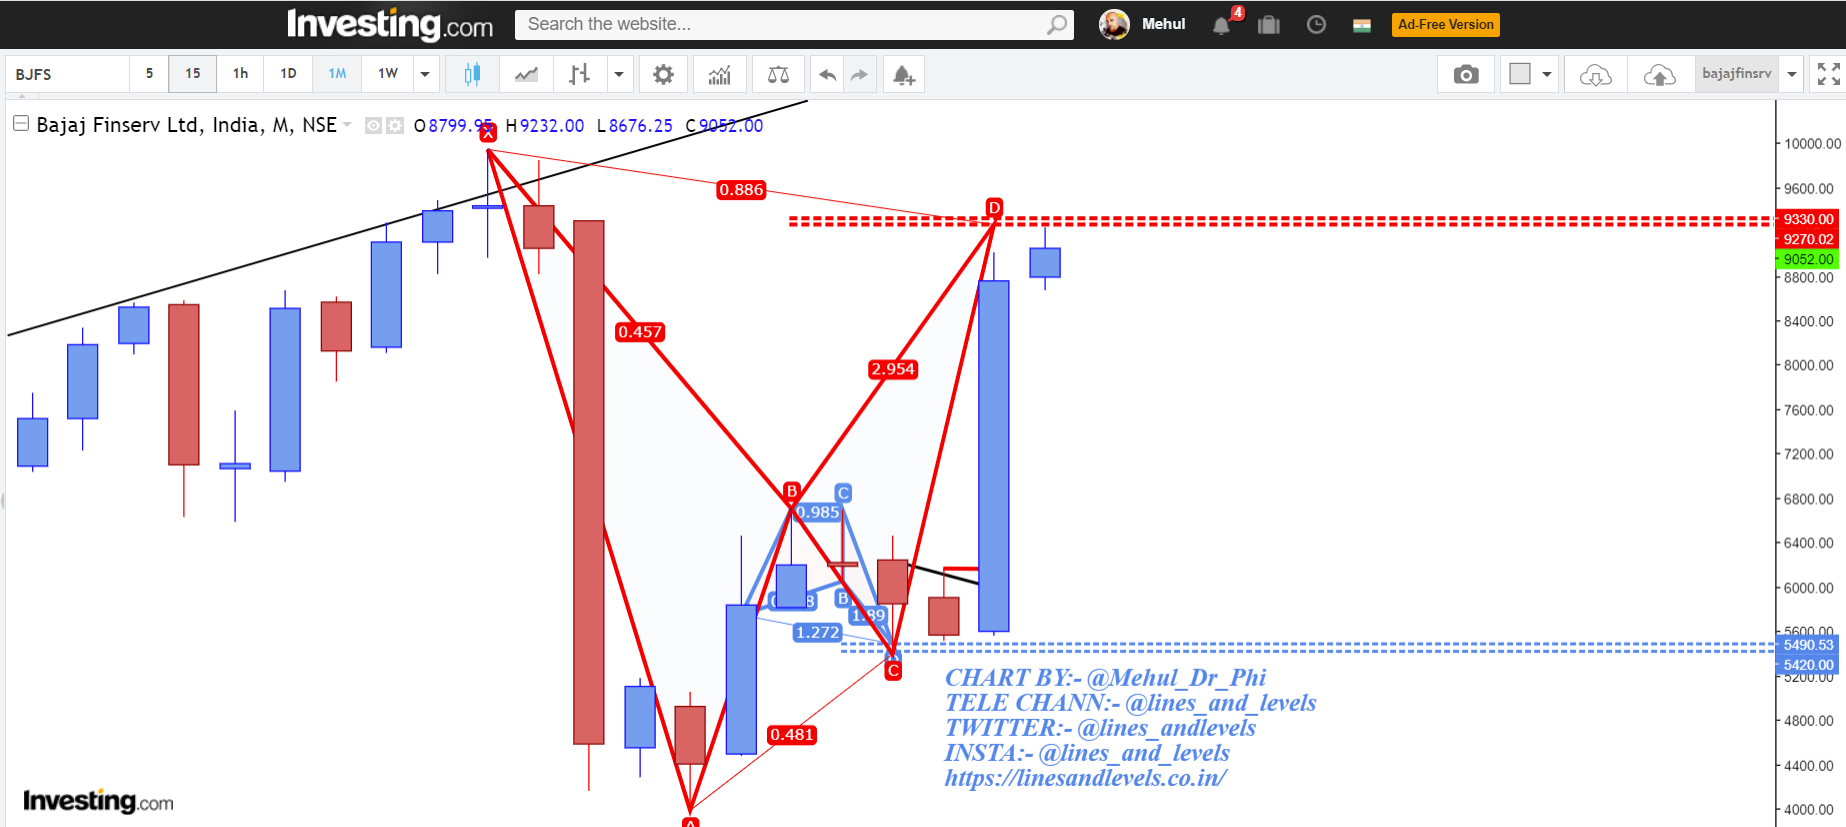Take a chart snapshot with the camera
The image size is (1846, 827).
click(1466, 74)
